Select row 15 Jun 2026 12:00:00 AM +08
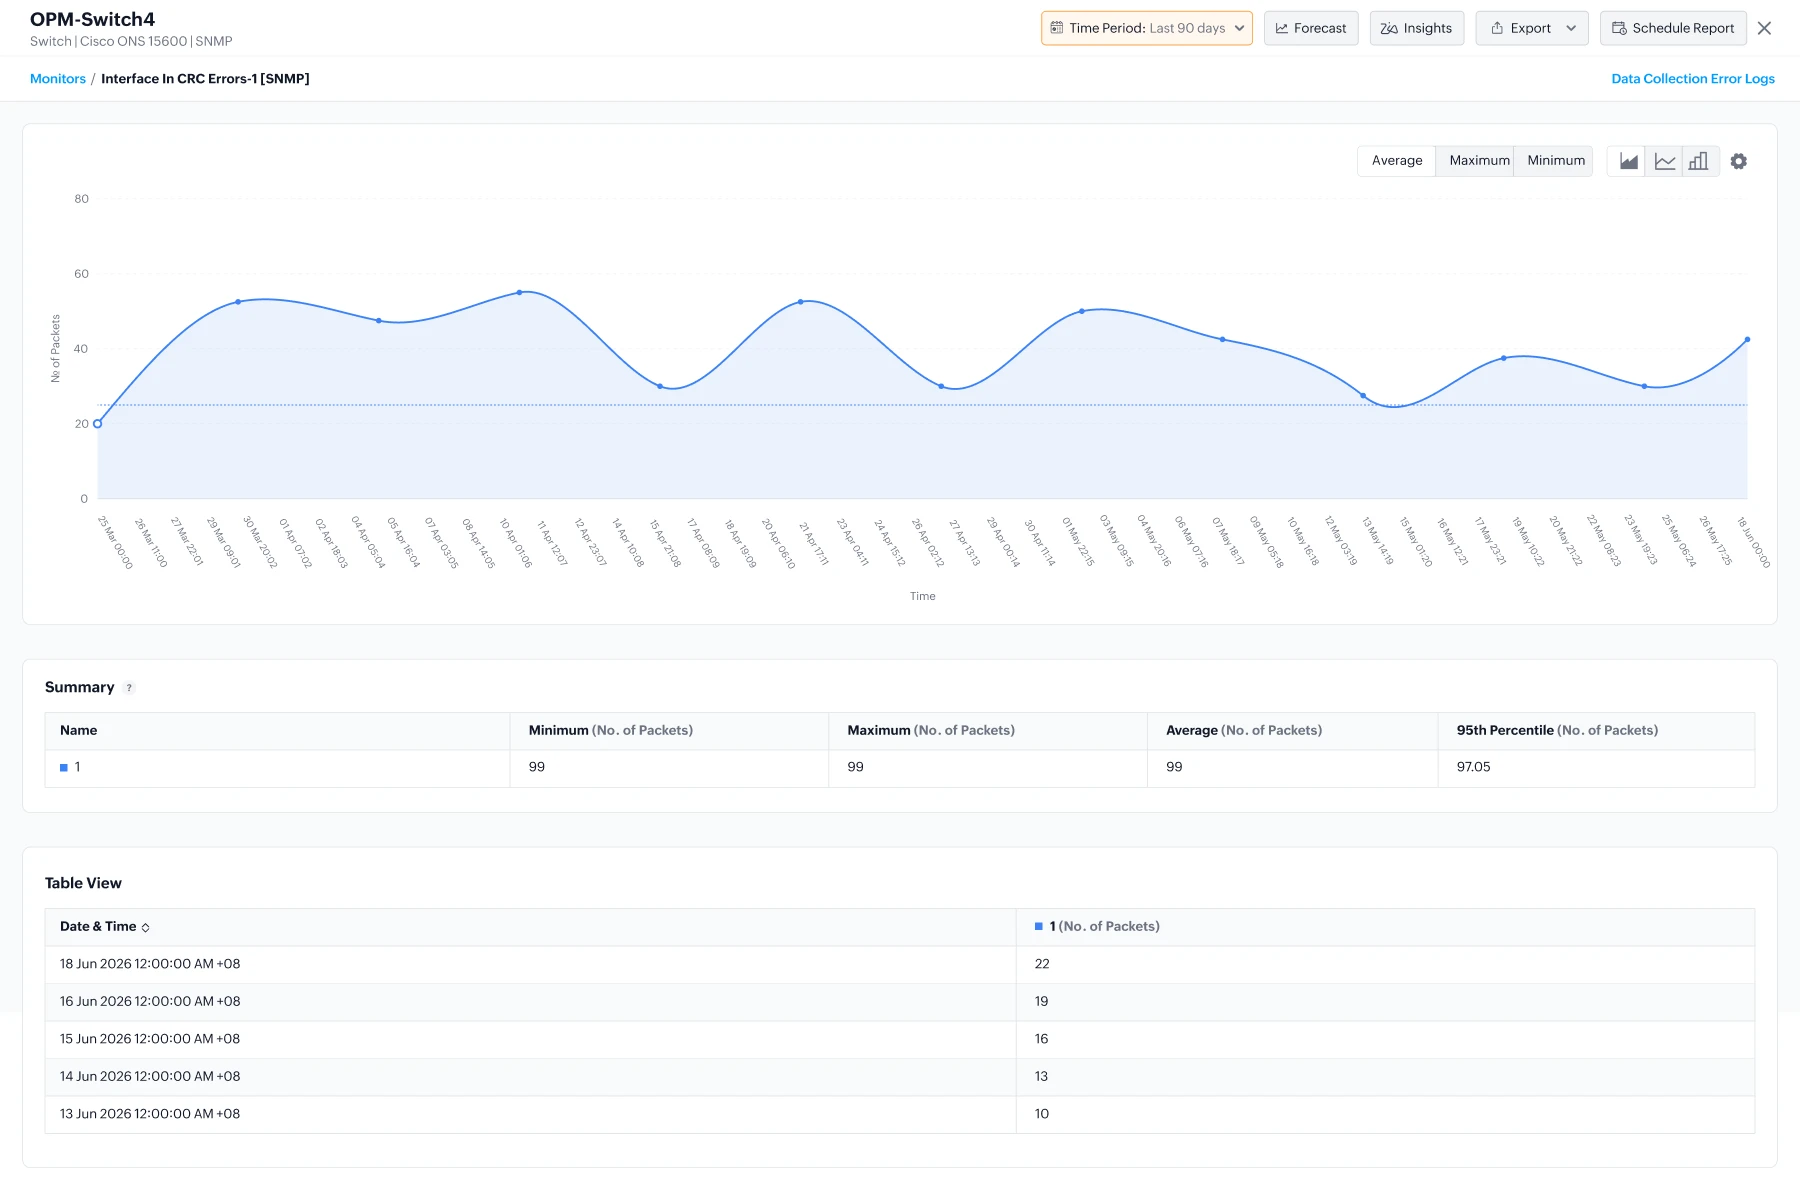 900,1040
